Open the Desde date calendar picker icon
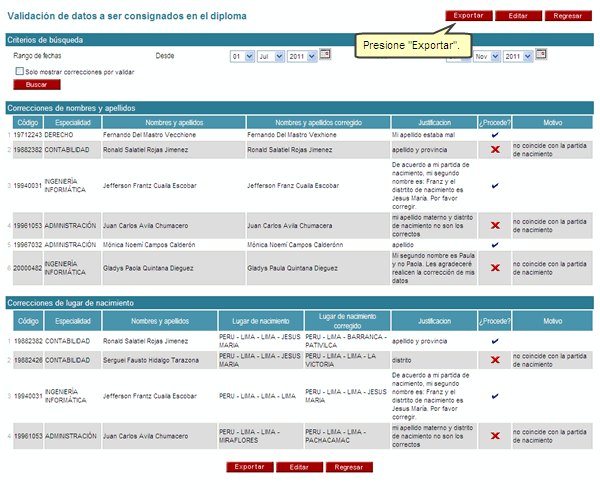 [x=325, y=54]
